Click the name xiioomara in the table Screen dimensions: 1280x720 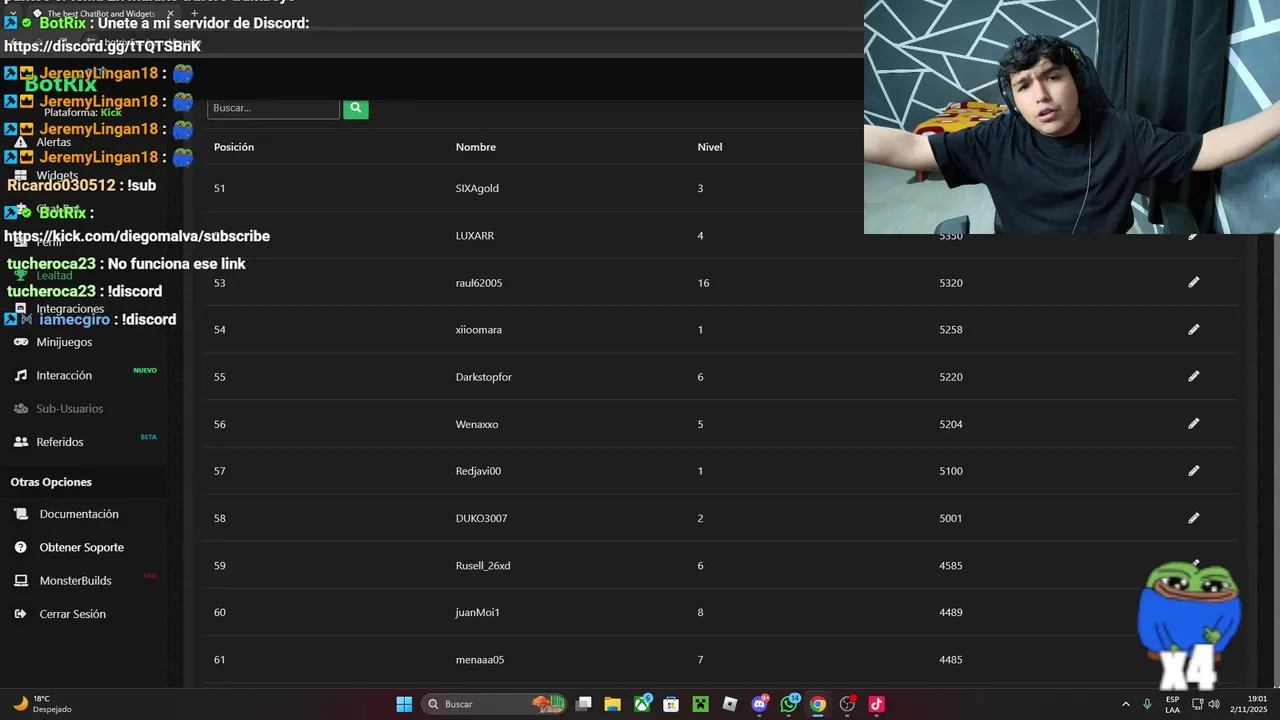[x=479, y=330]
